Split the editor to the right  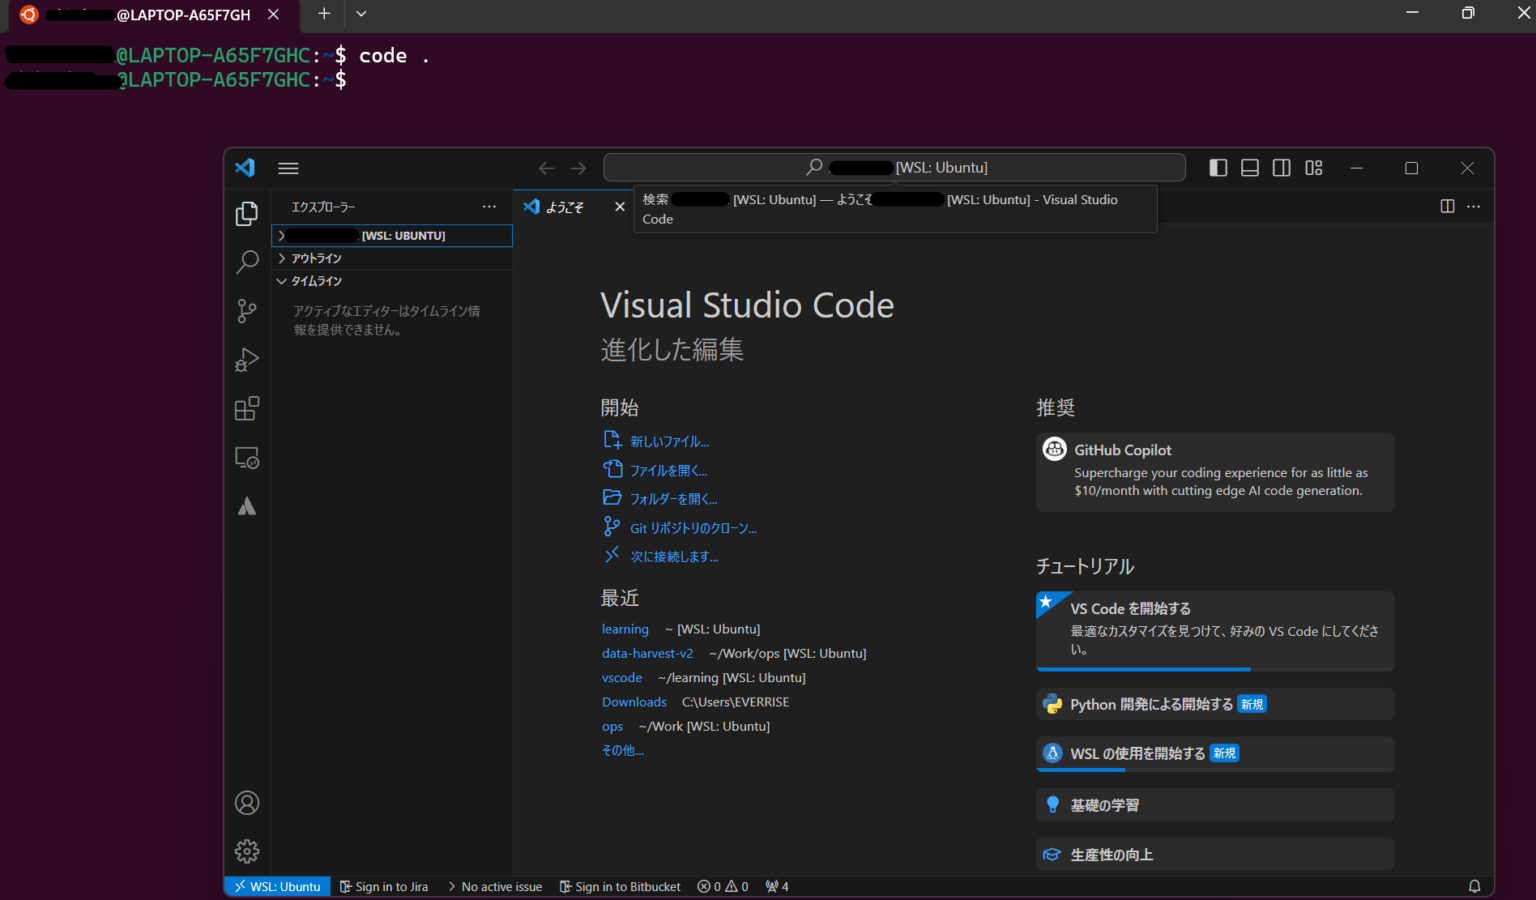tap(1447, 206)
